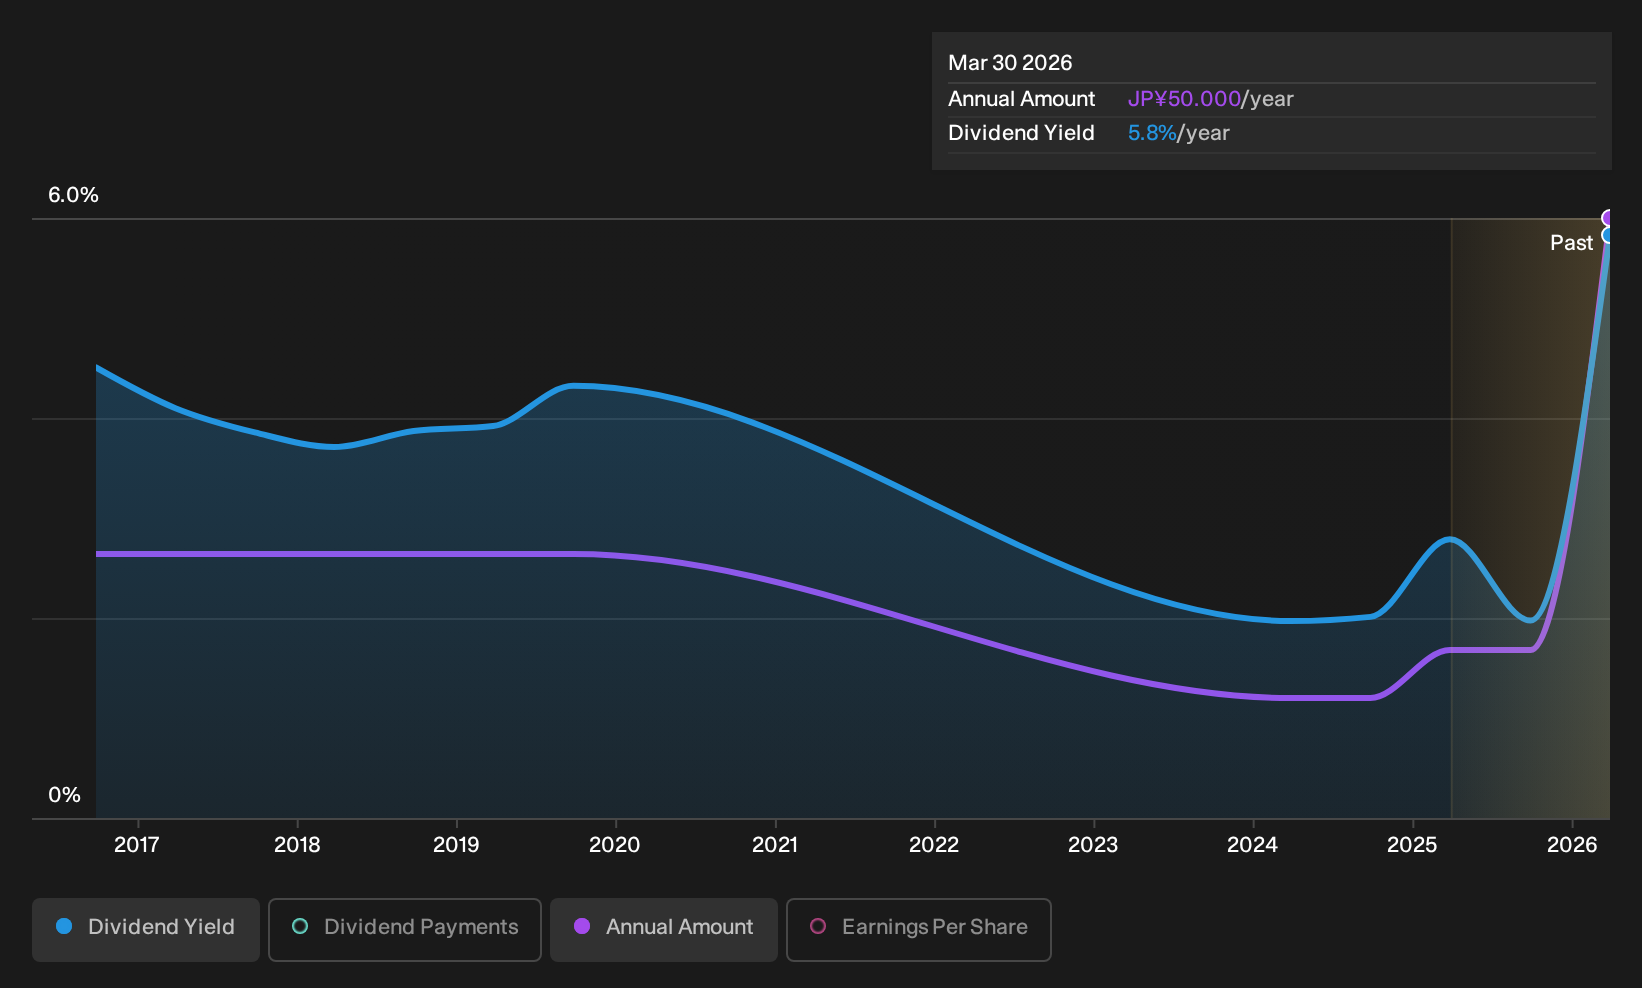
Task: Click the blue Dividend Yield legend dot
Action: (x=64, y=926)
